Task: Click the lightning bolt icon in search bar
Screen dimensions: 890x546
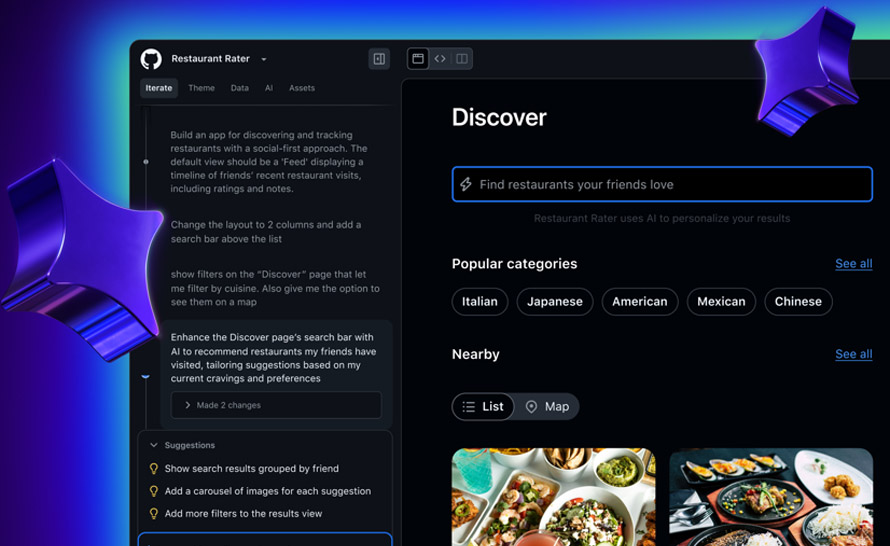Action: click(x=466, y=184)
